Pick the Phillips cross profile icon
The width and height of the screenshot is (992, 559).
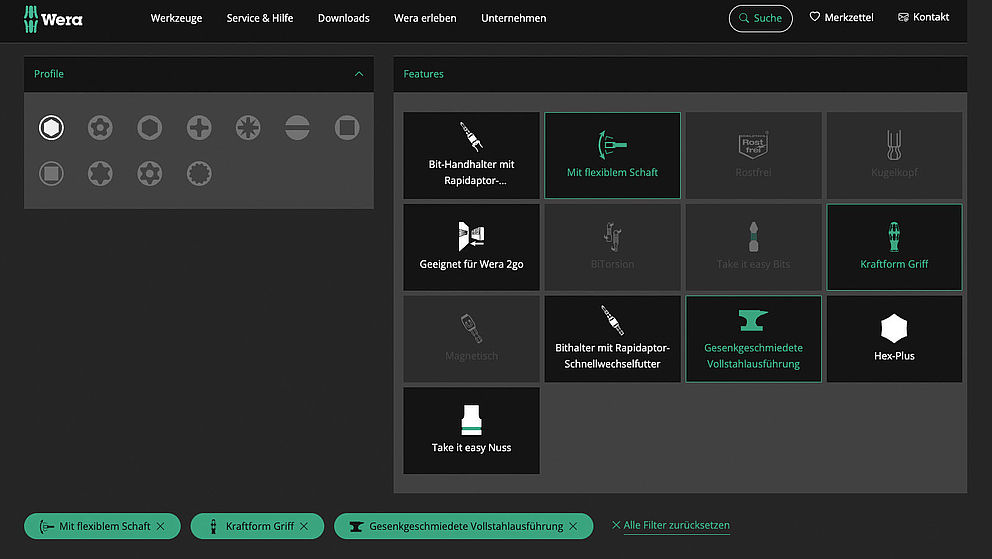199,128
